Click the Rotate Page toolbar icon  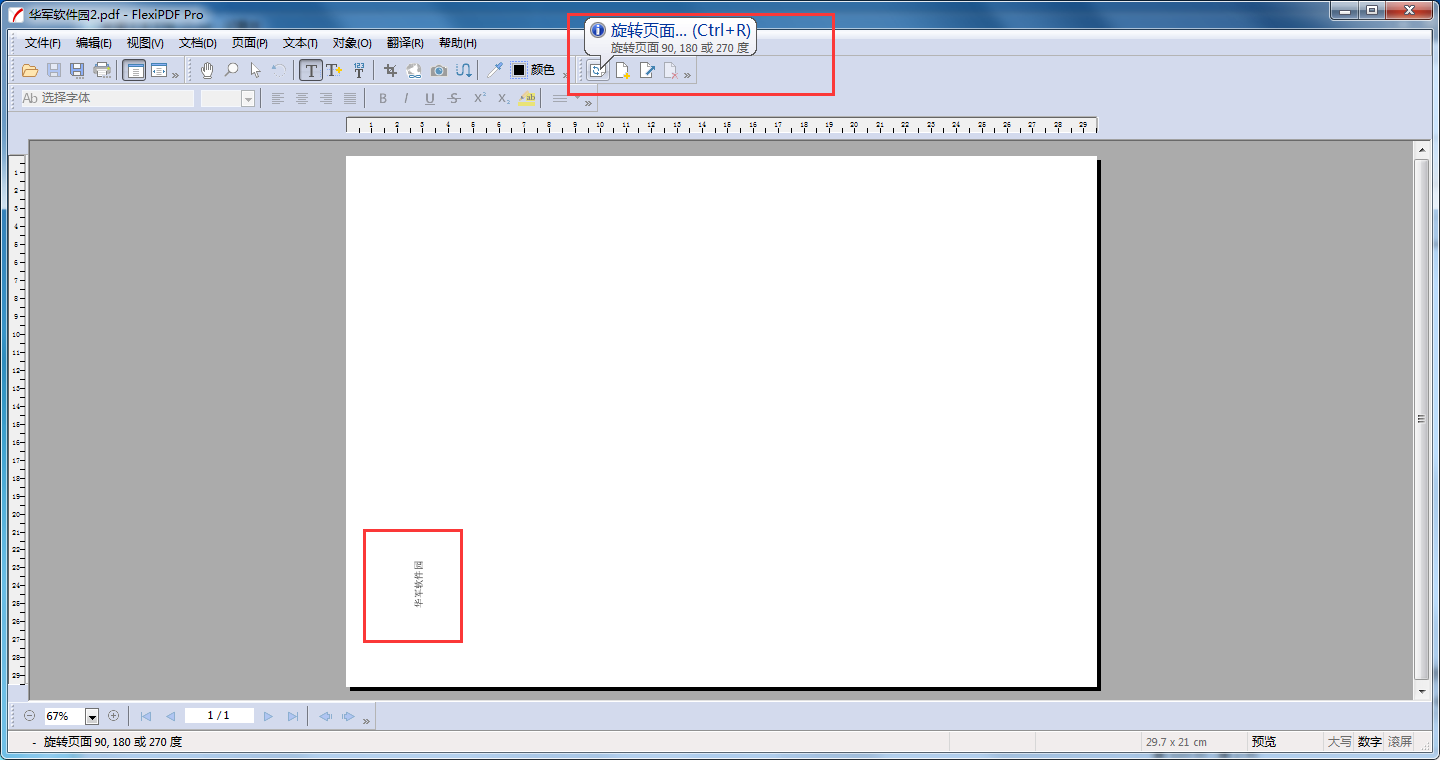(597, 70)
